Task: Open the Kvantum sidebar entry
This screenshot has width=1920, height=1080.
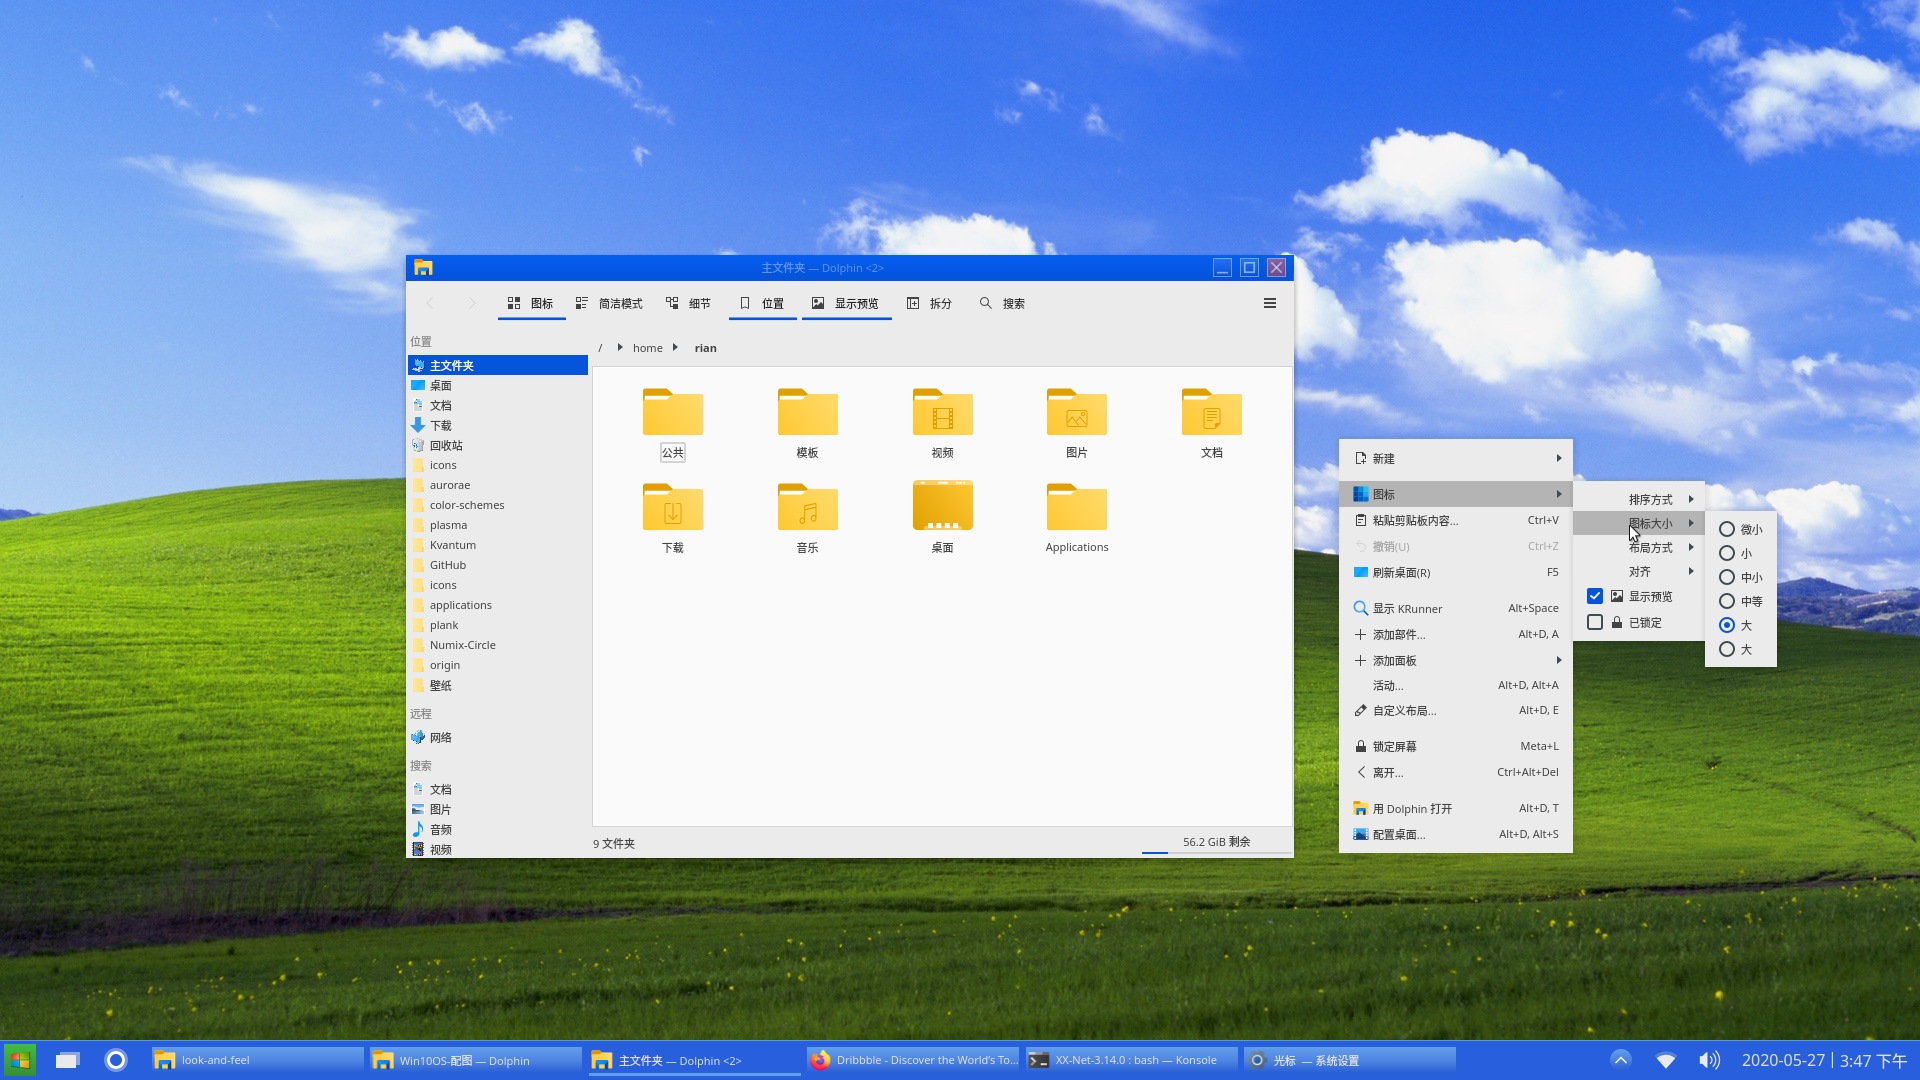Action: 498,545
